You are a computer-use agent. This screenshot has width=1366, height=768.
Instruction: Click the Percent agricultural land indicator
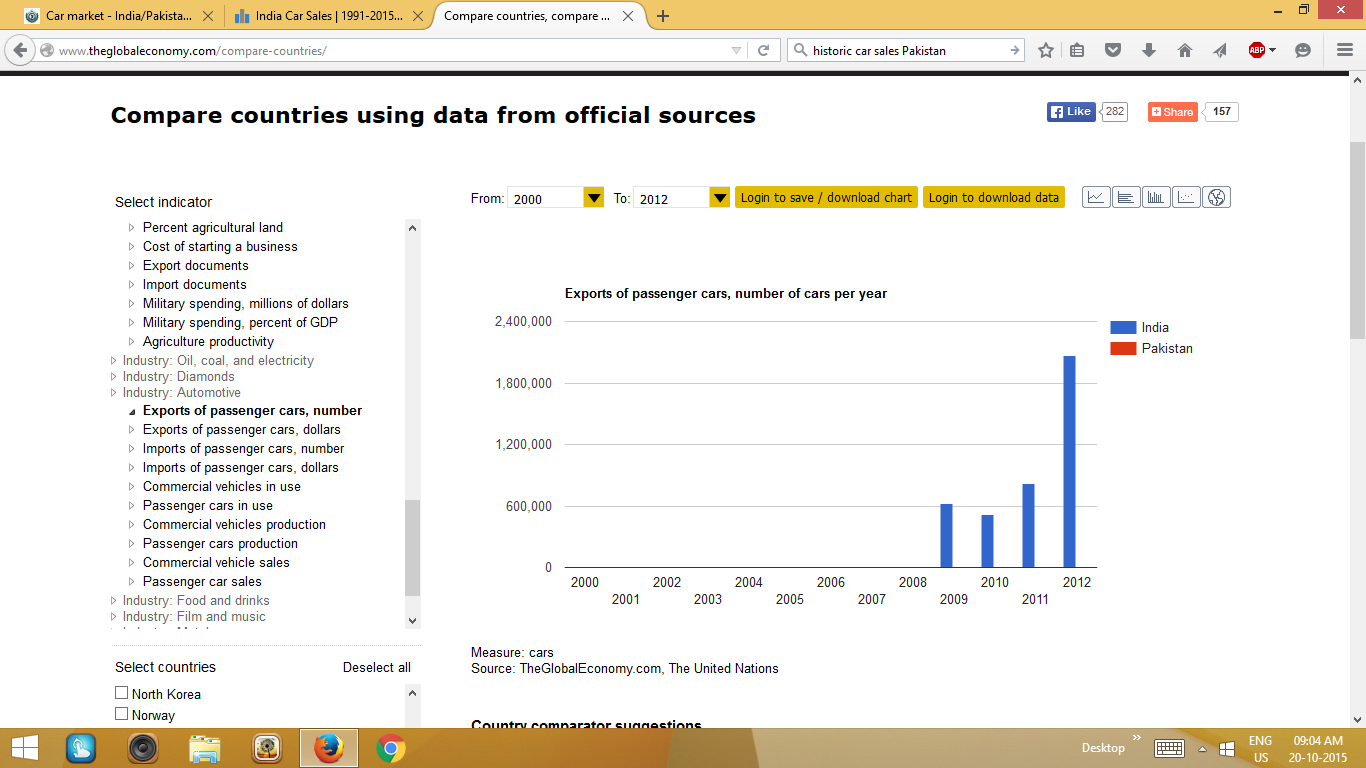point(213,228)
